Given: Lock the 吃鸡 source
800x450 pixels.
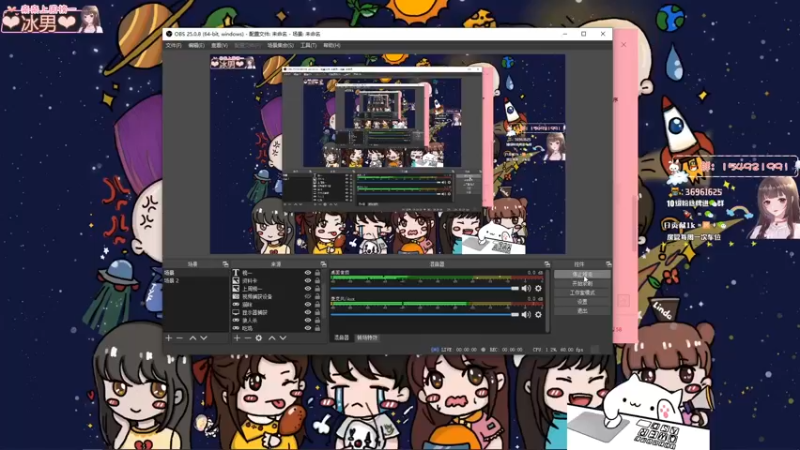Looking at the screenshot, I should [x=317, y=328].
